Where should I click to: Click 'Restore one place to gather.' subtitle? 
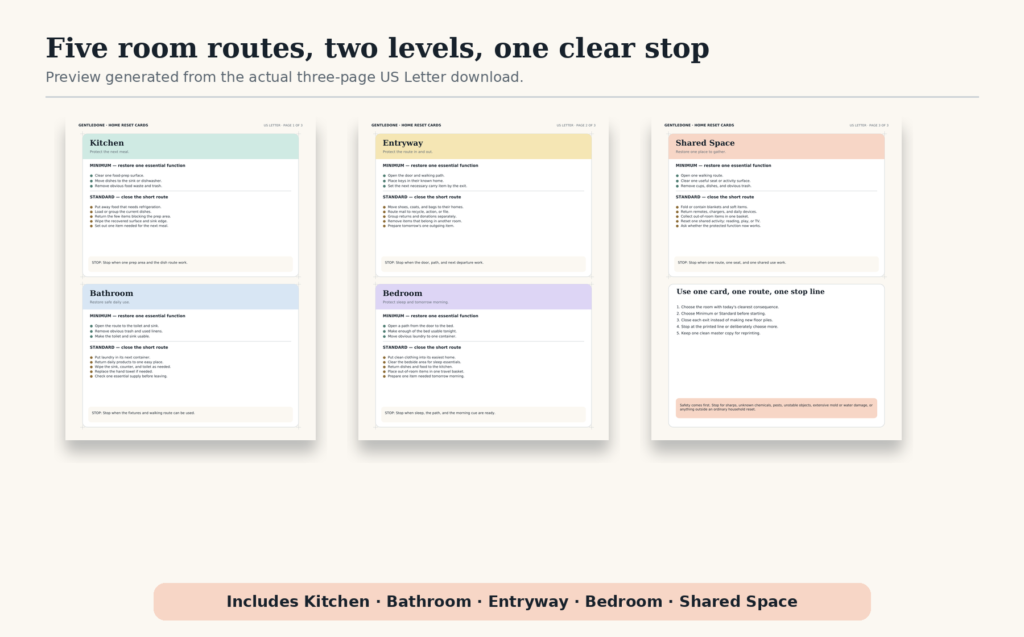700,152
